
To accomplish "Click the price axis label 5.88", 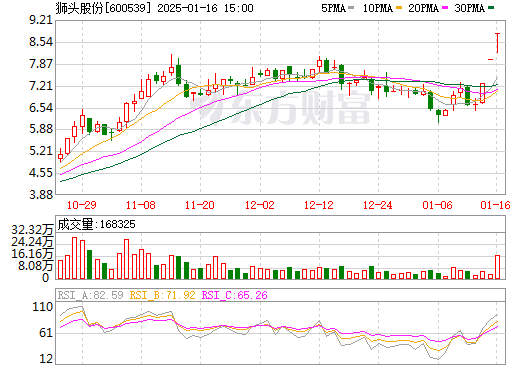I will (x=41, y=129).
